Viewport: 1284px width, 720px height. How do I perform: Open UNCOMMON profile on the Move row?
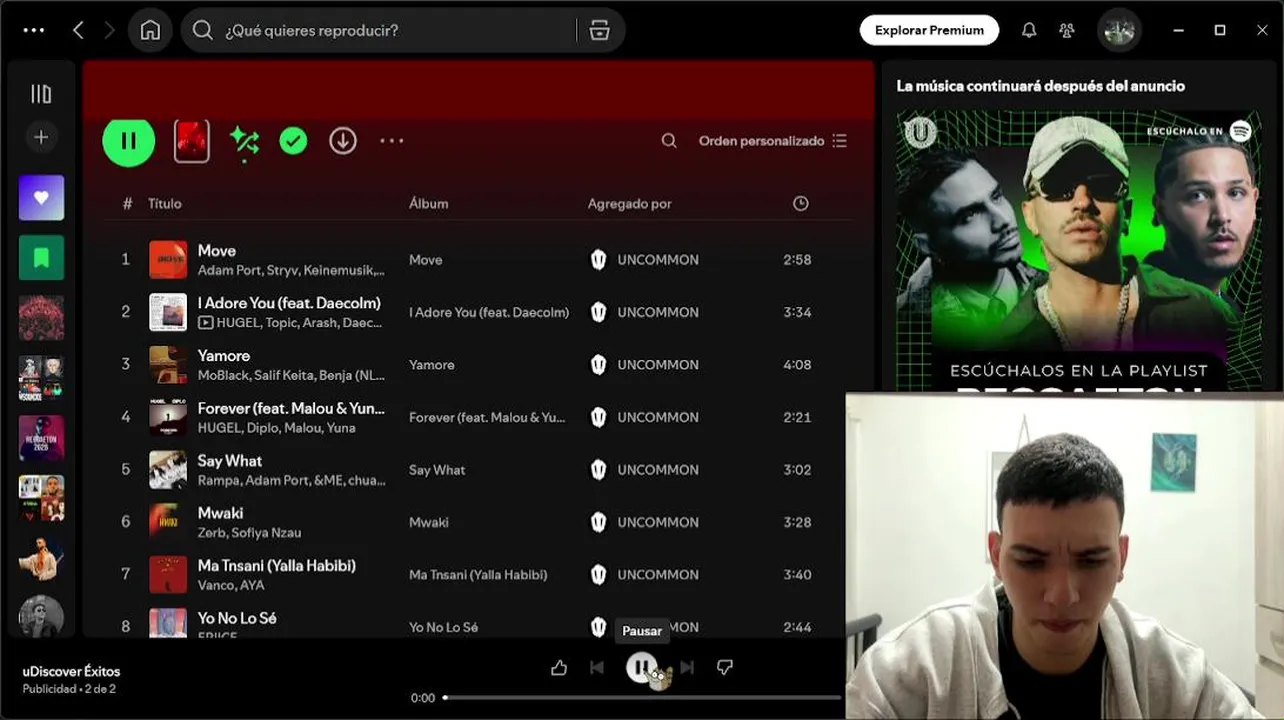(x=657, y=260)
